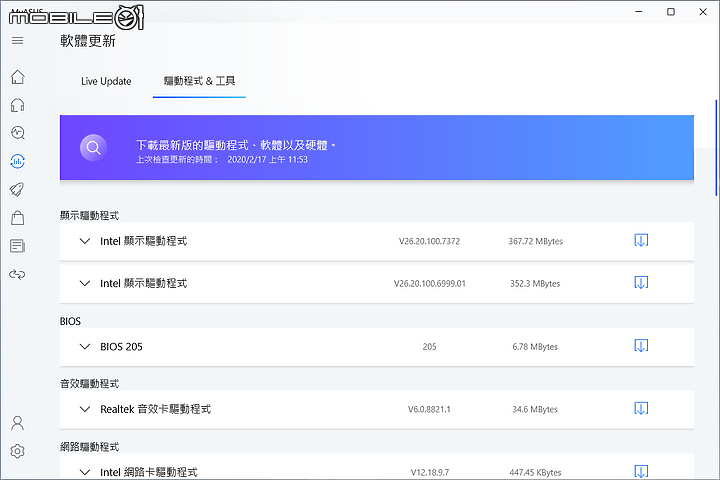This screenshot has width=720, height=480.
Task: Click size text 447.45 KBytes
Action: (535, 472)
